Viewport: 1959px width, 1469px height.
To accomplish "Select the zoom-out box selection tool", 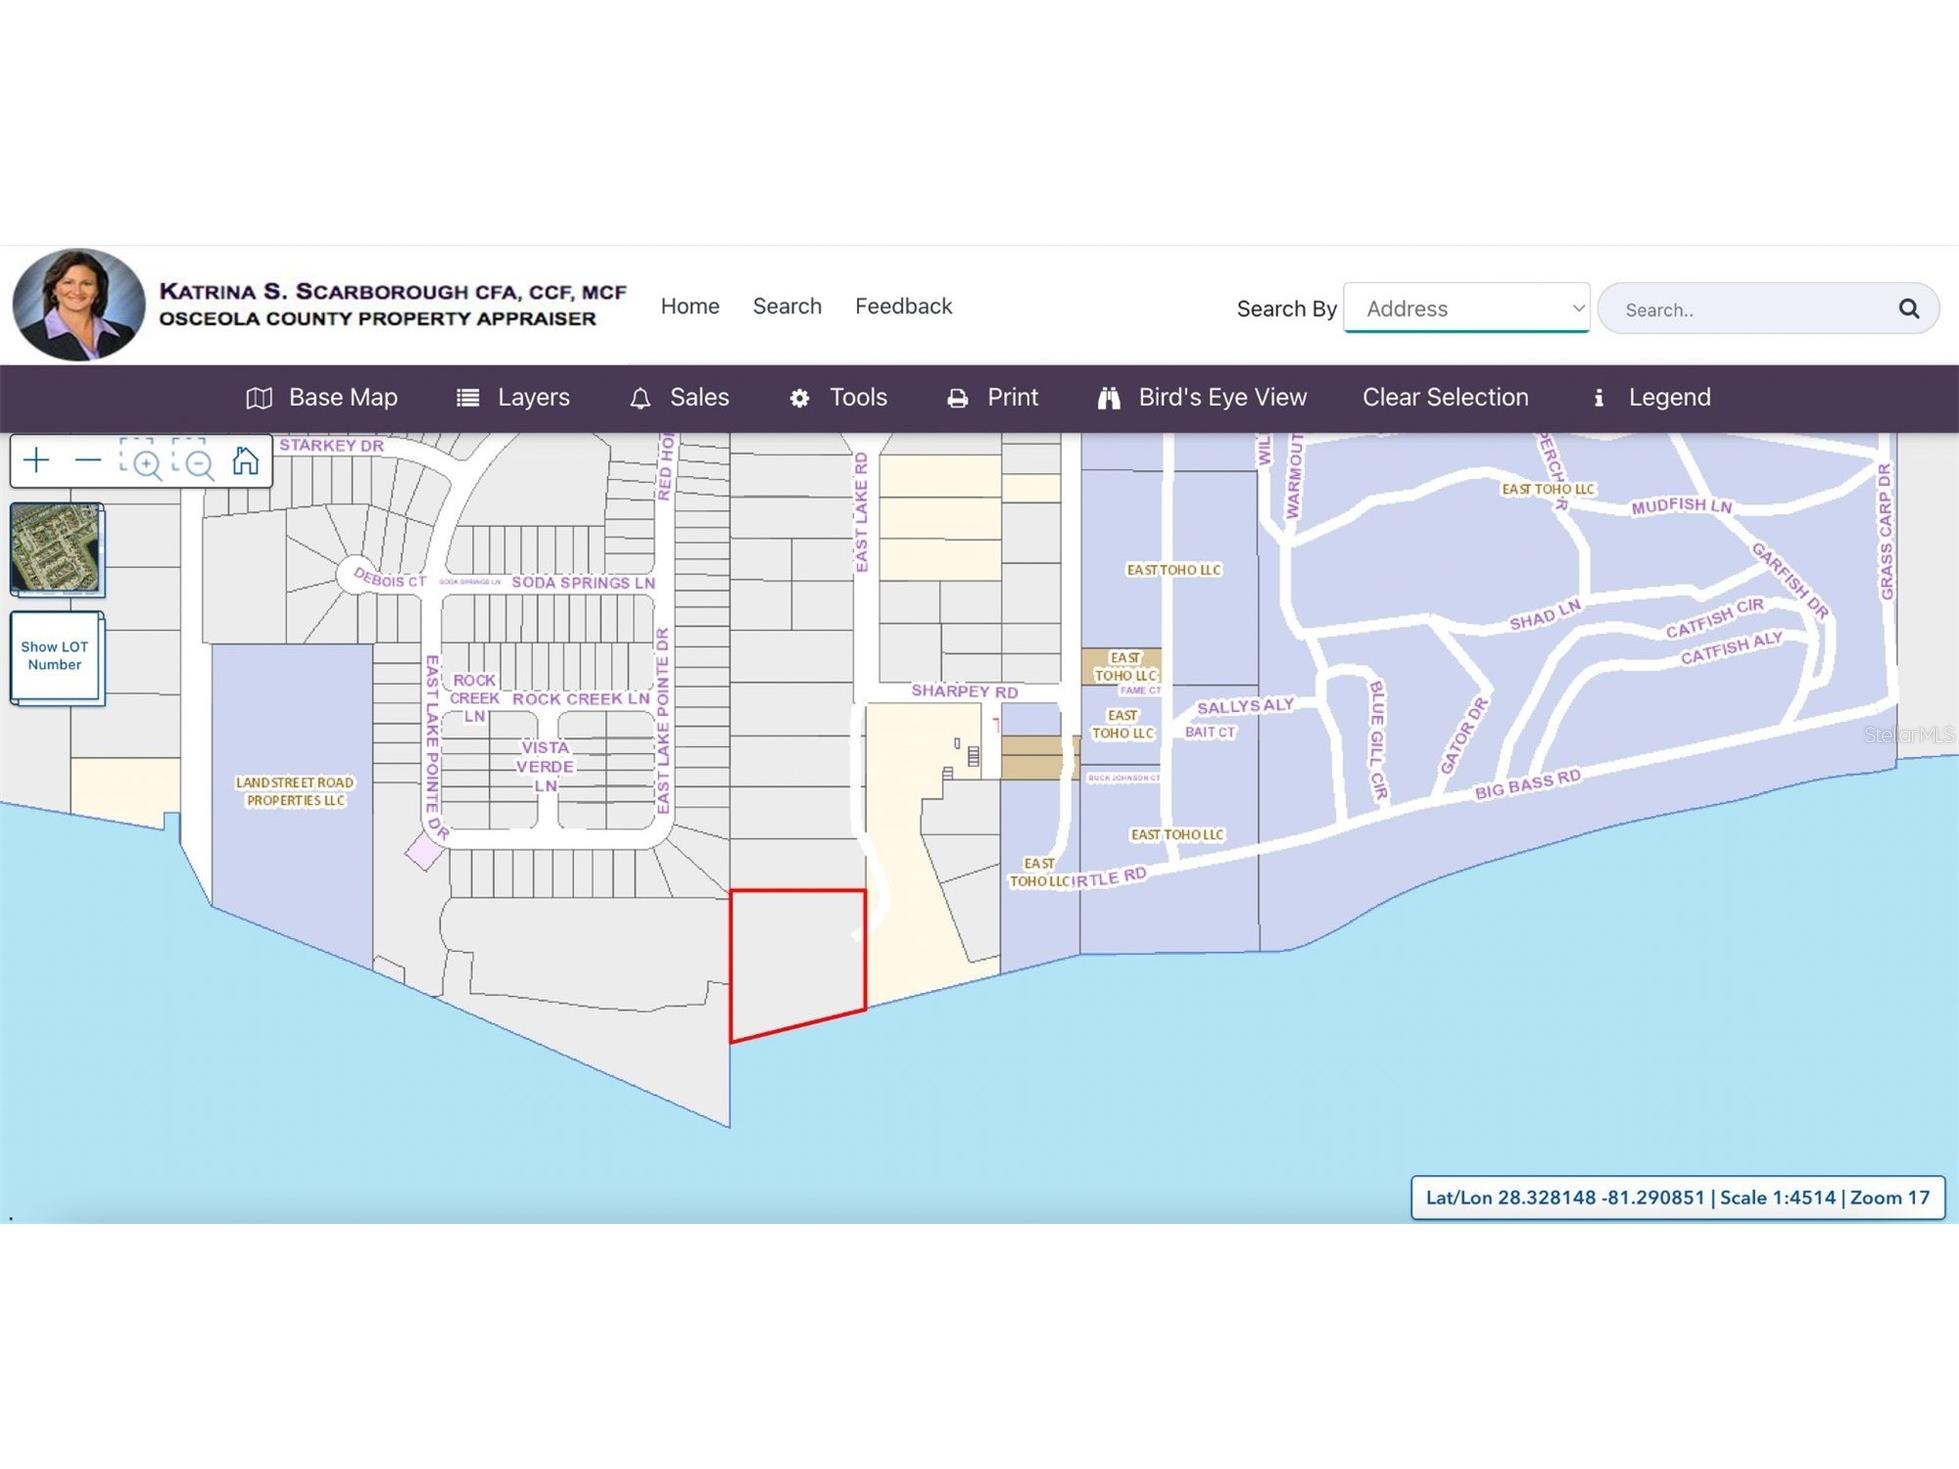I will (194, 460).
